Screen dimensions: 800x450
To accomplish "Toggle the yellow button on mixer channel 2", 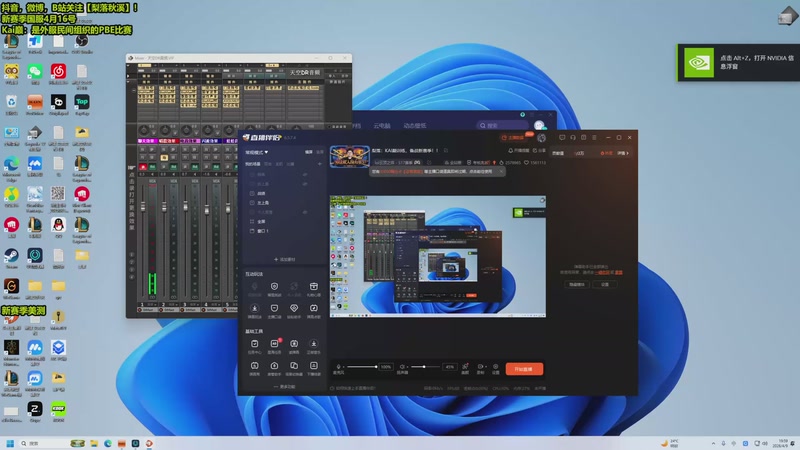I will 164,158.
